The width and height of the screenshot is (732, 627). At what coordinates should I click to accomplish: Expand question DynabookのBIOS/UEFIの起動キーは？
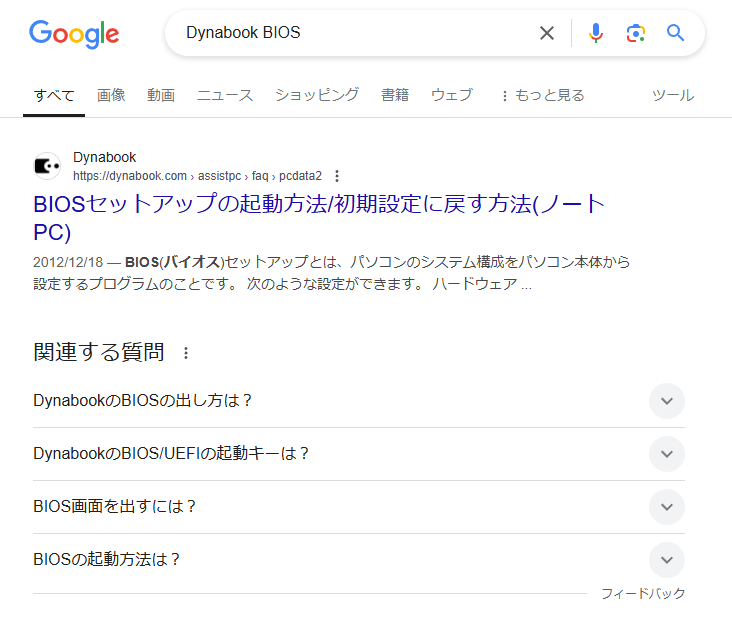(x=667, y=454)
